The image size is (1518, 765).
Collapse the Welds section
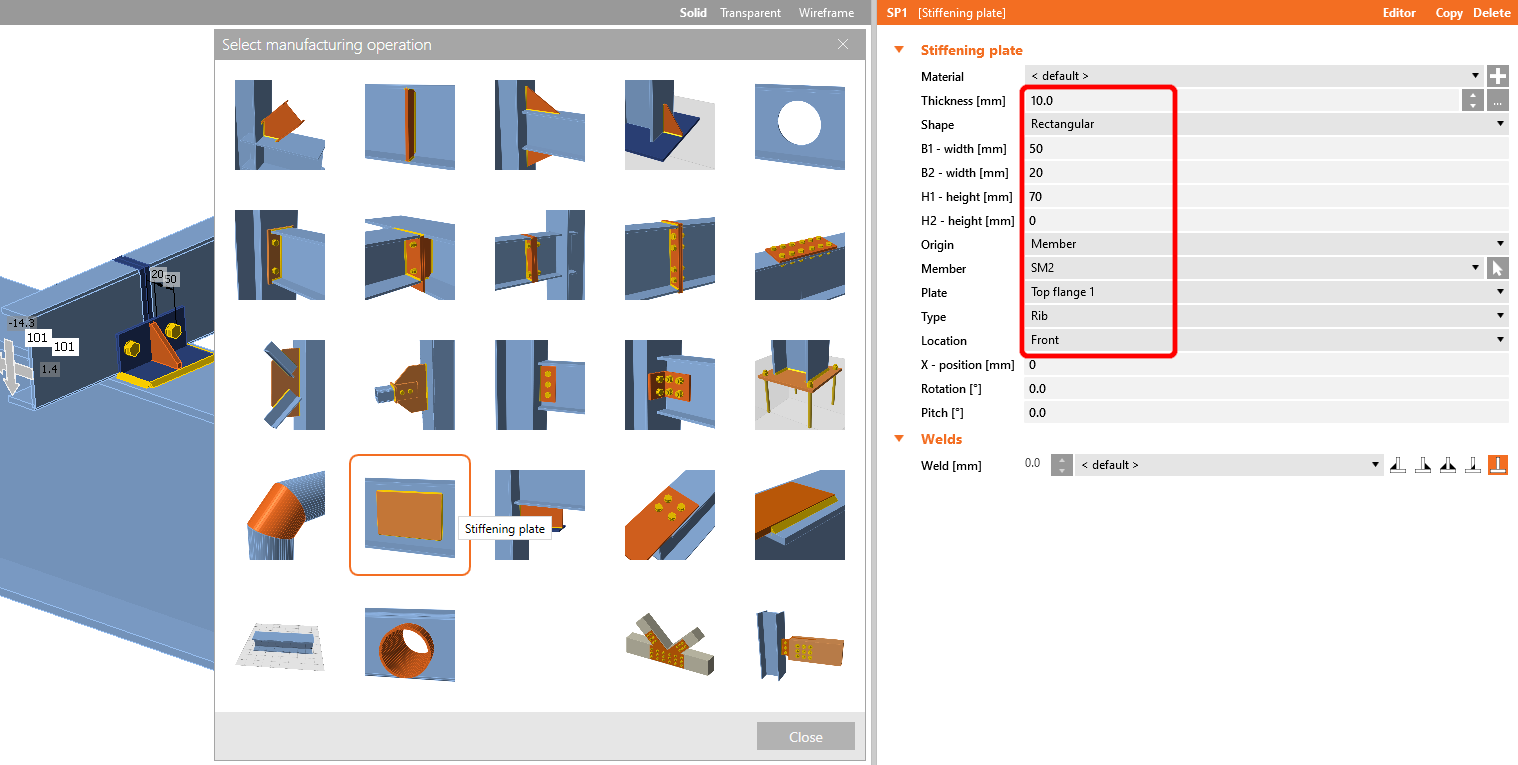899,439
